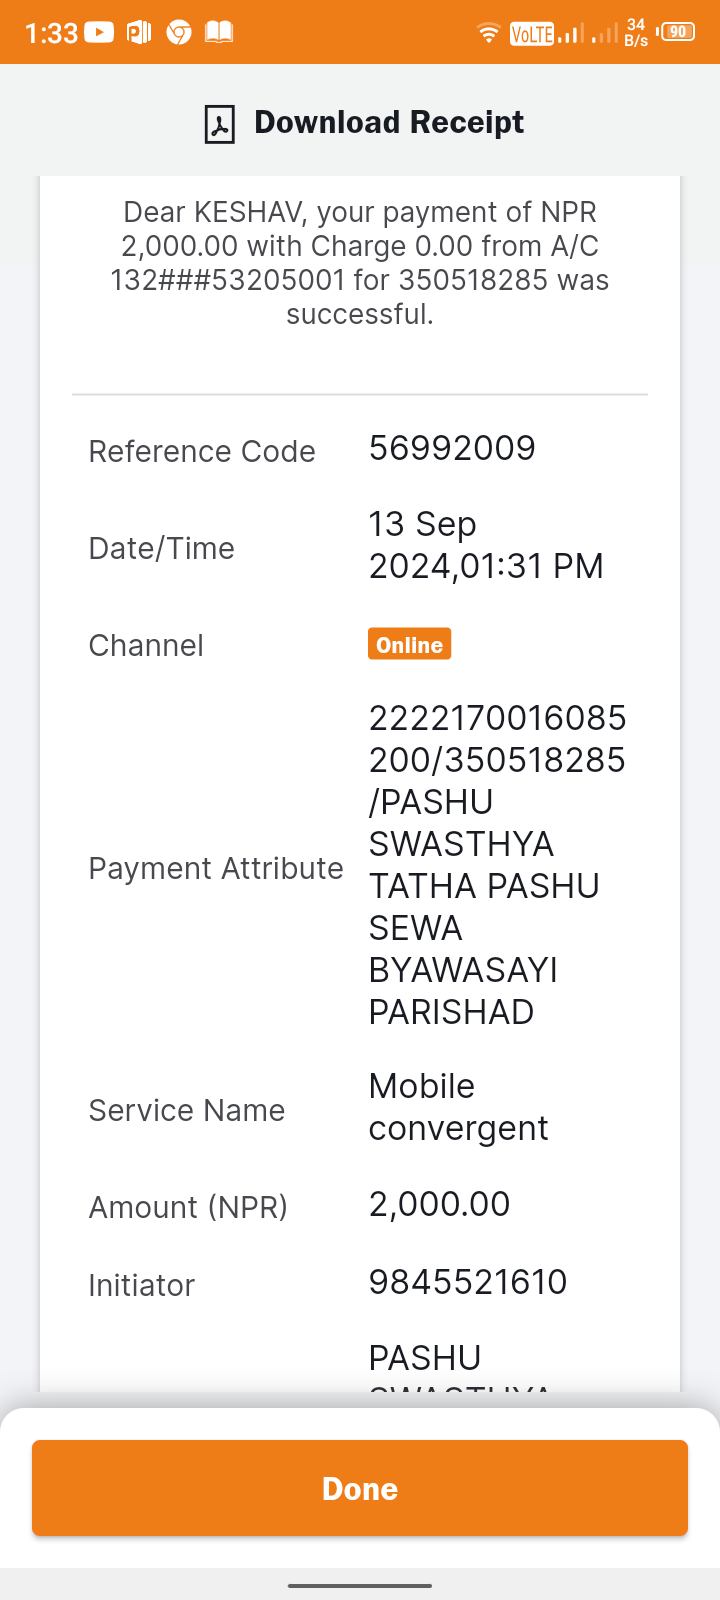Viewport: 720px width, 1600px height.
Task: Tap the Chrome notification icon in status bar
Action: click(179, 33)
